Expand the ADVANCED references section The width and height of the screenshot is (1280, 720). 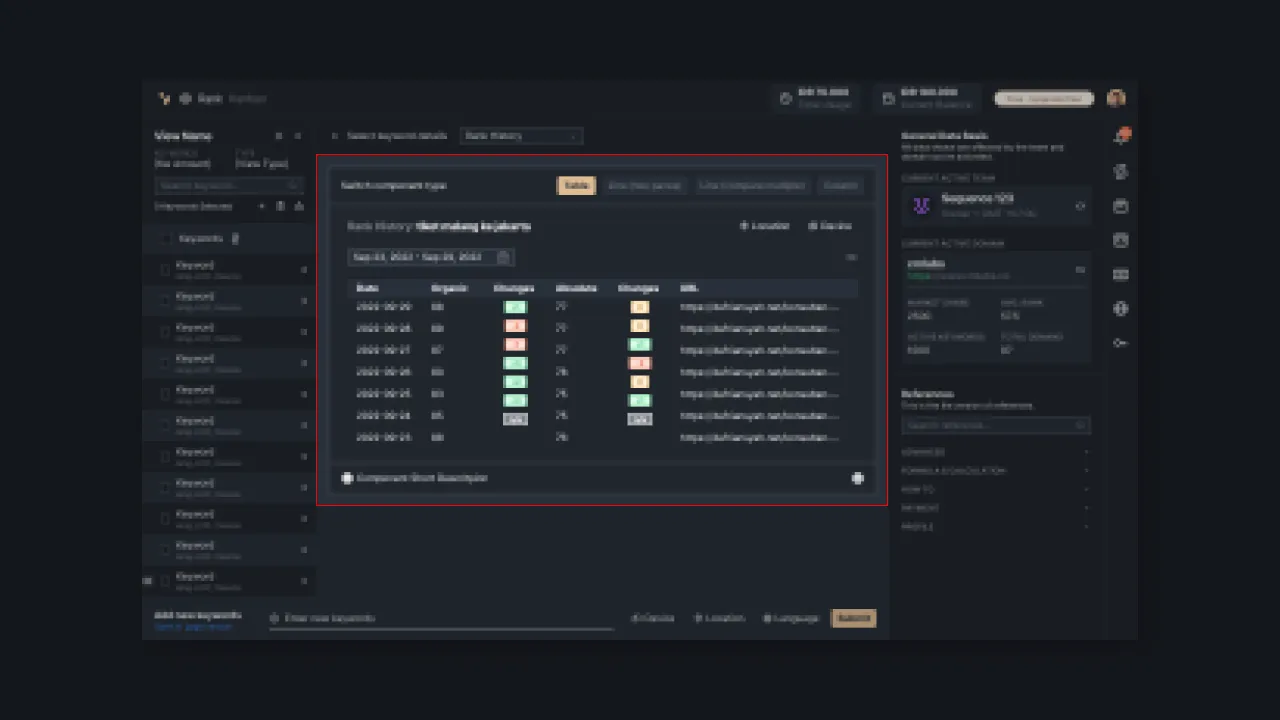[x=994, y=452]
